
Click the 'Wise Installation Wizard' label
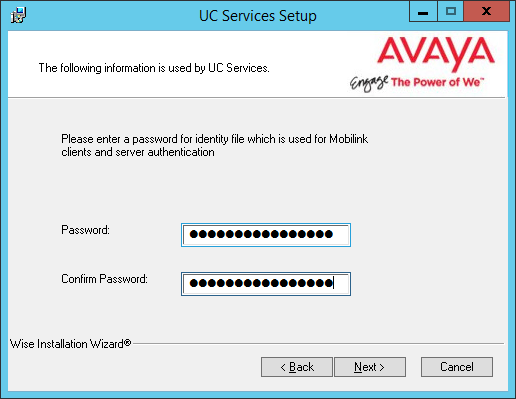click(67, 344)
